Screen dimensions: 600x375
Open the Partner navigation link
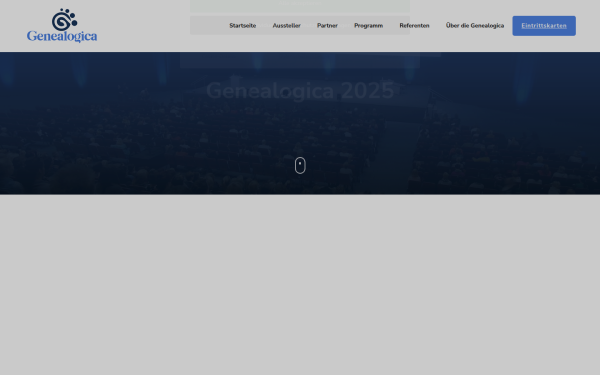point(327,26)
